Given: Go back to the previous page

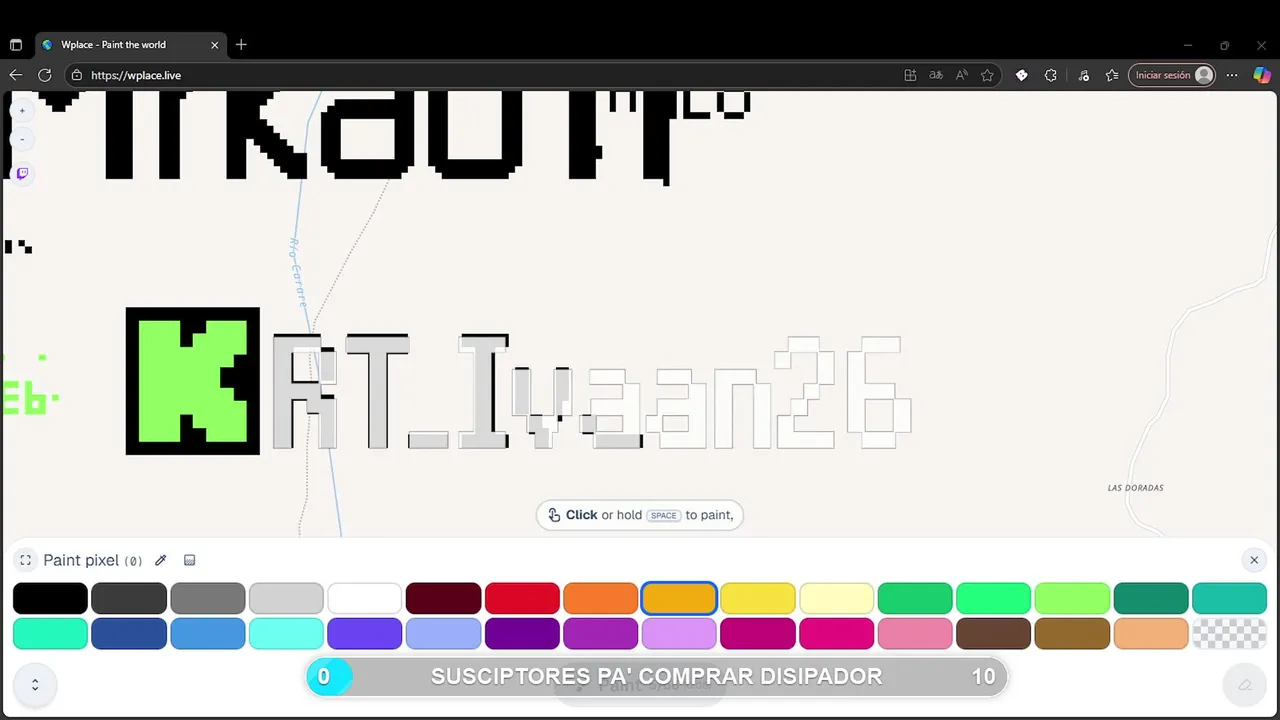Looking at the screenshot, I should point(15,75).
